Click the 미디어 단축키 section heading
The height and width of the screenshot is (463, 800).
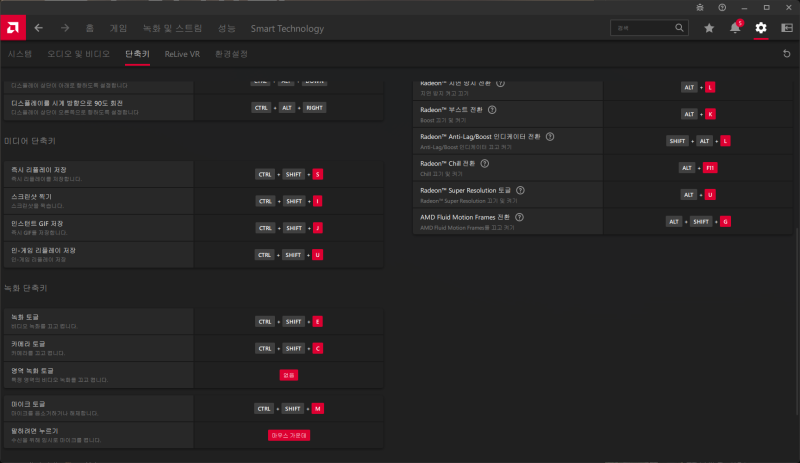[x=30, y=141]
